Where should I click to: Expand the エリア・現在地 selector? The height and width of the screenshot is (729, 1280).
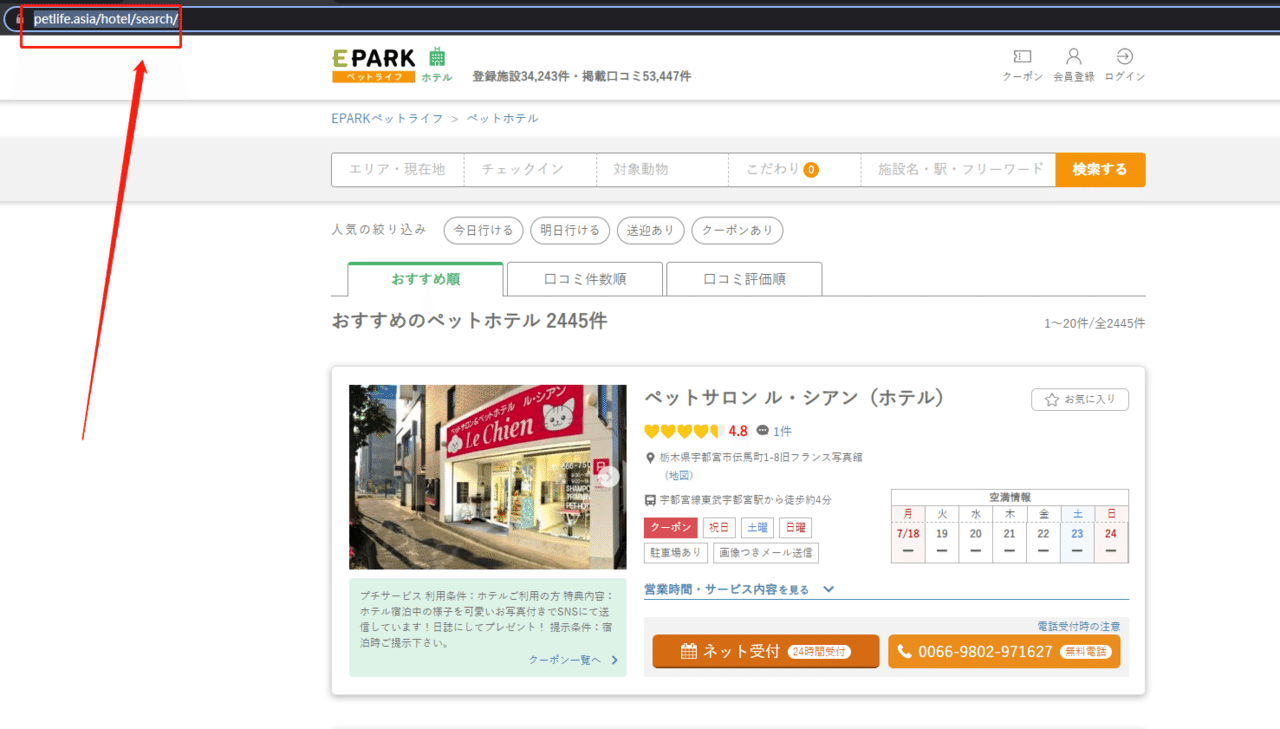click(398, 169)
